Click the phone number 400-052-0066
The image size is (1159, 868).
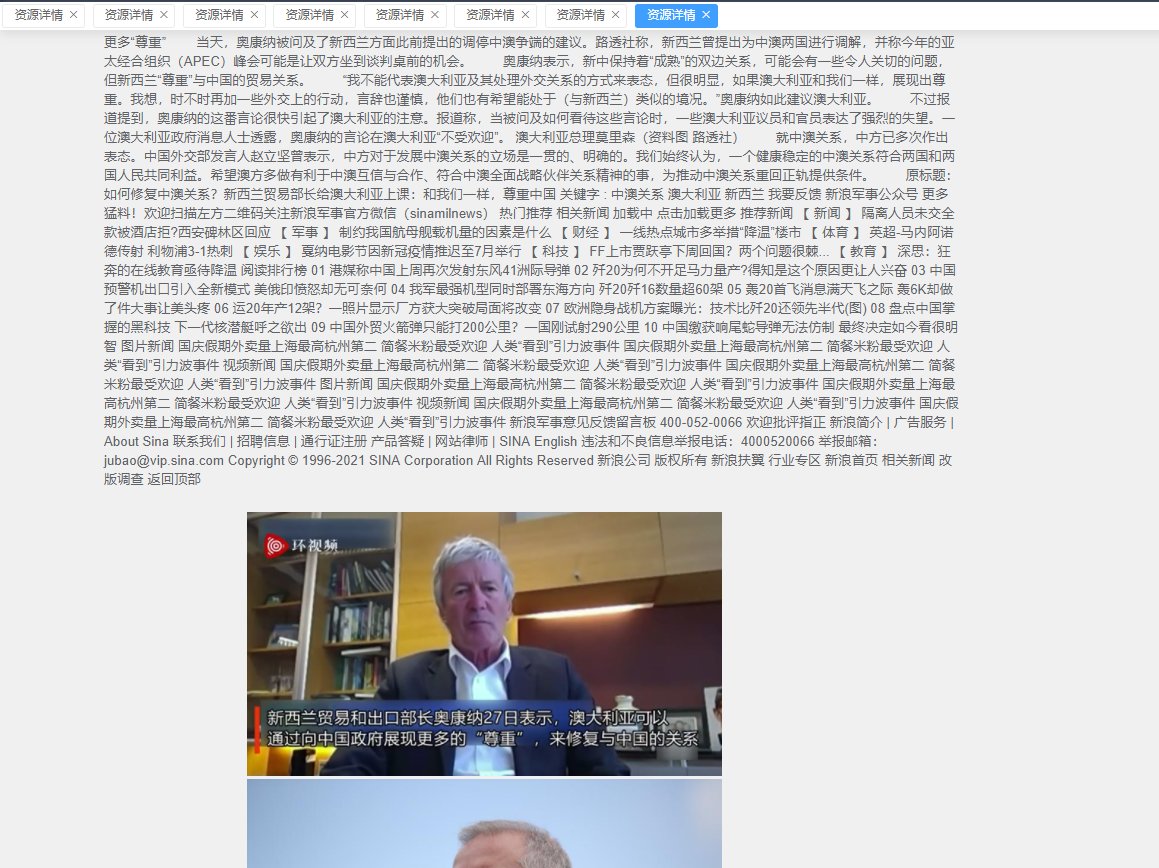tap(701, 422)
